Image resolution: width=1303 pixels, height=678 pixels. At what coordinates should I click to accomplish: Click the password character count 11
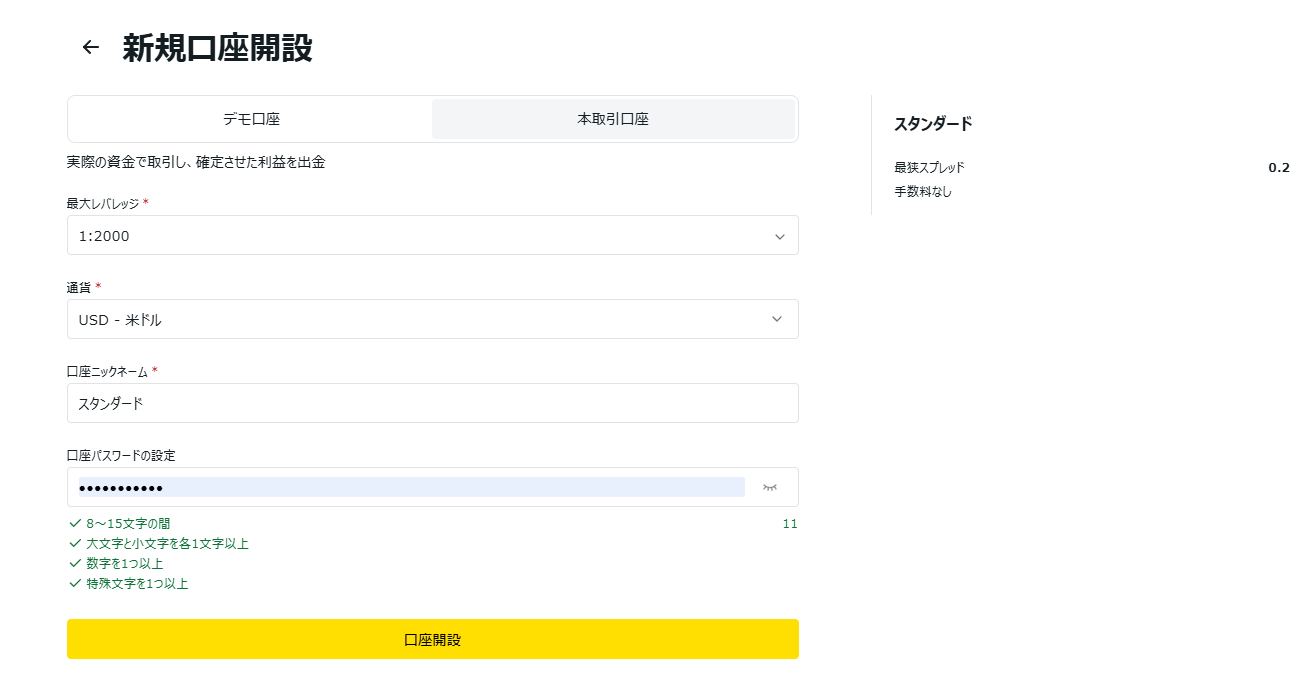[789, 524]
